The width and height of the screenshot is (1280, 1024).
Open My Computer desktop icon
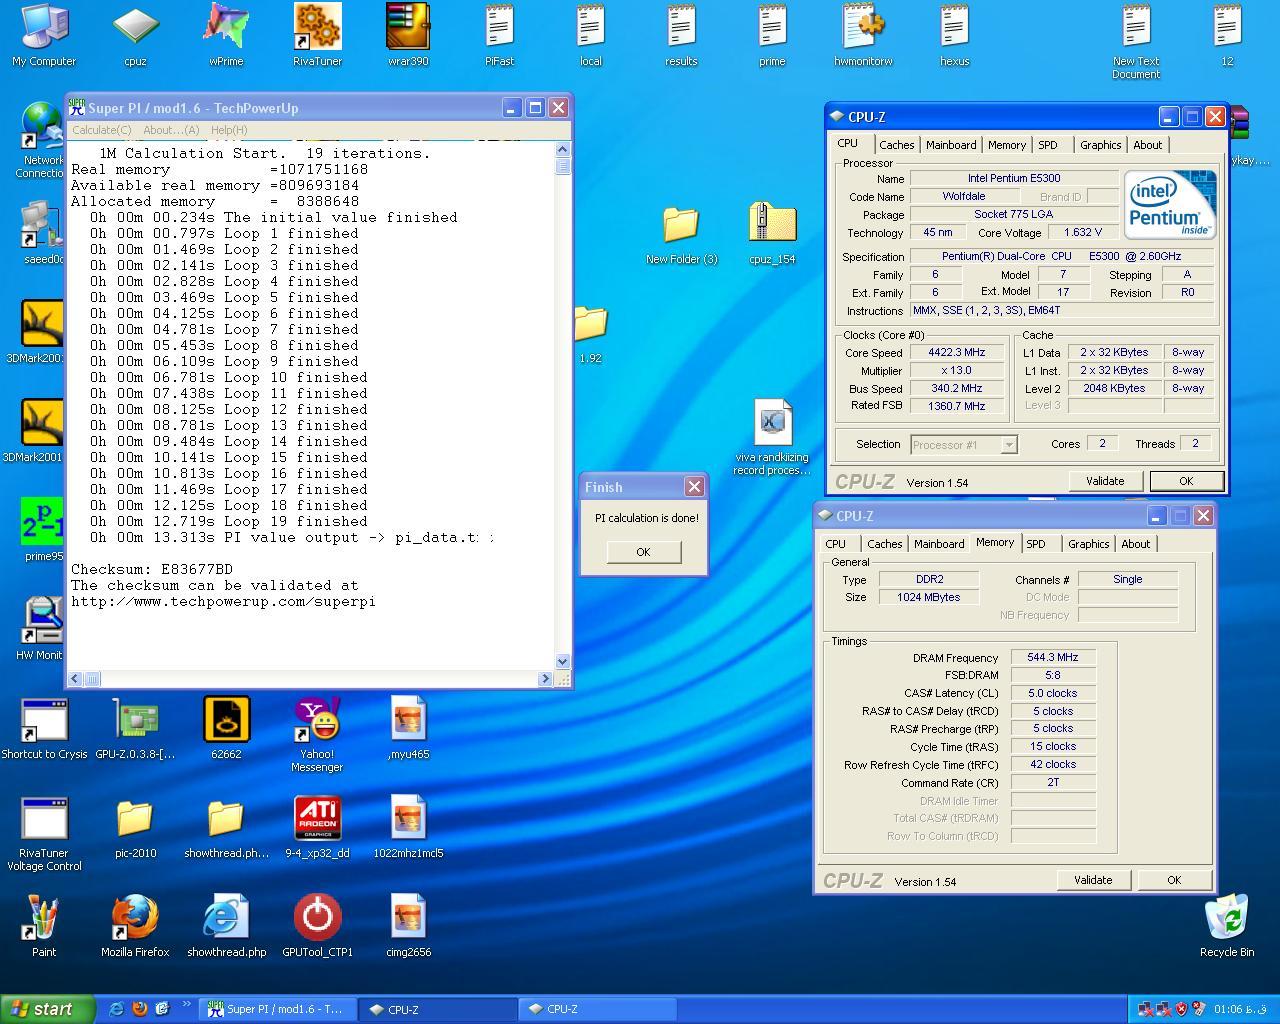(44, 35)
